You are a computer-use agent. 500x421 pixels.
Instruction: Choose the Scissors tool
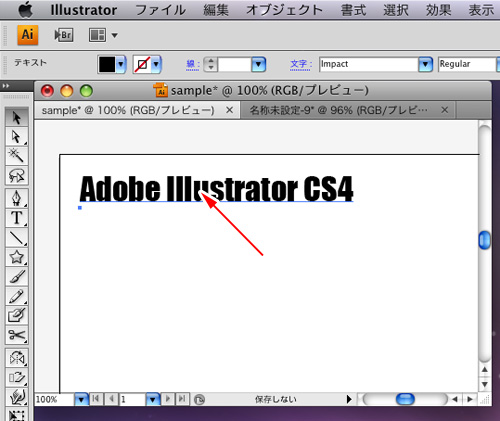(16, 335)
